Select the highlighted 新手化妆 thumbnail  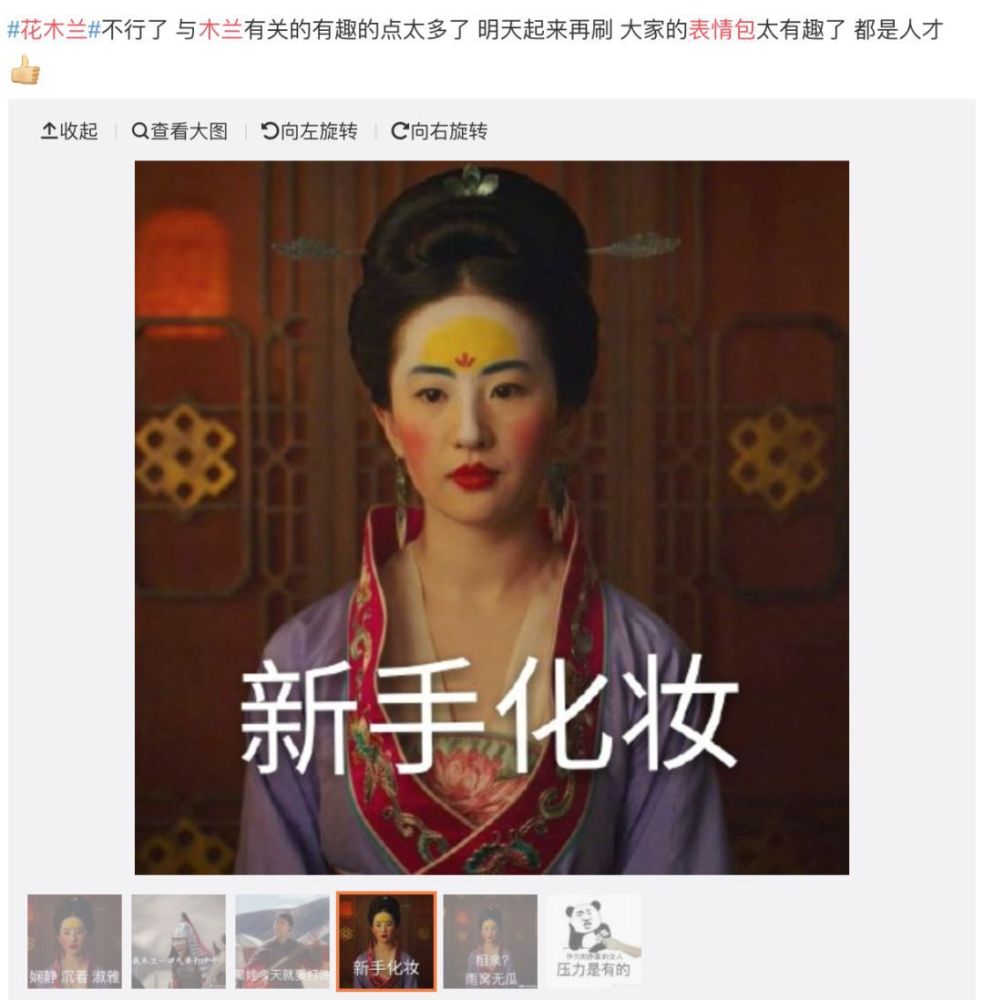tap(386, 941)
